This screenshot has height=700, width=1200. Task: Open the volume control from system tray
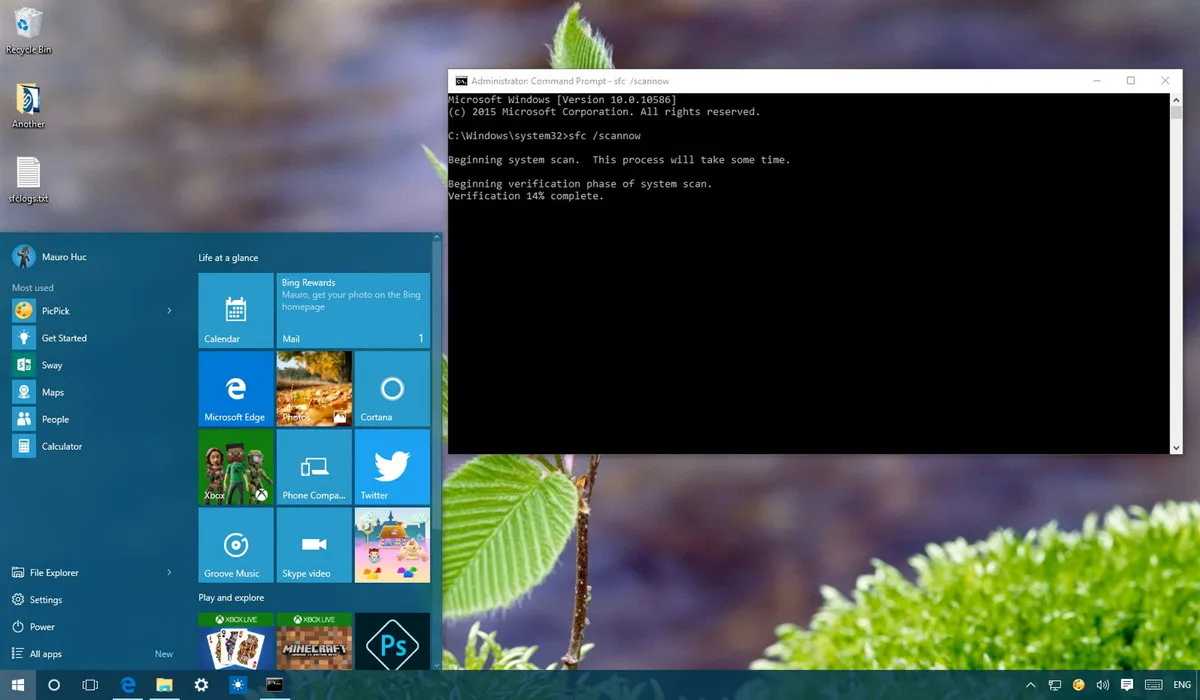click(x=1103, y=686)
